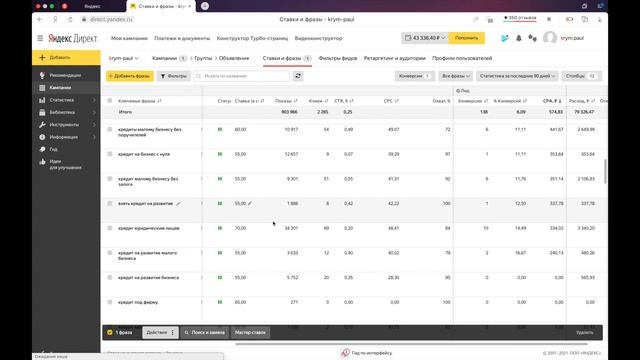Open Конструктор Турбо-страниц

pyautogui.click(x=252, y=38)
